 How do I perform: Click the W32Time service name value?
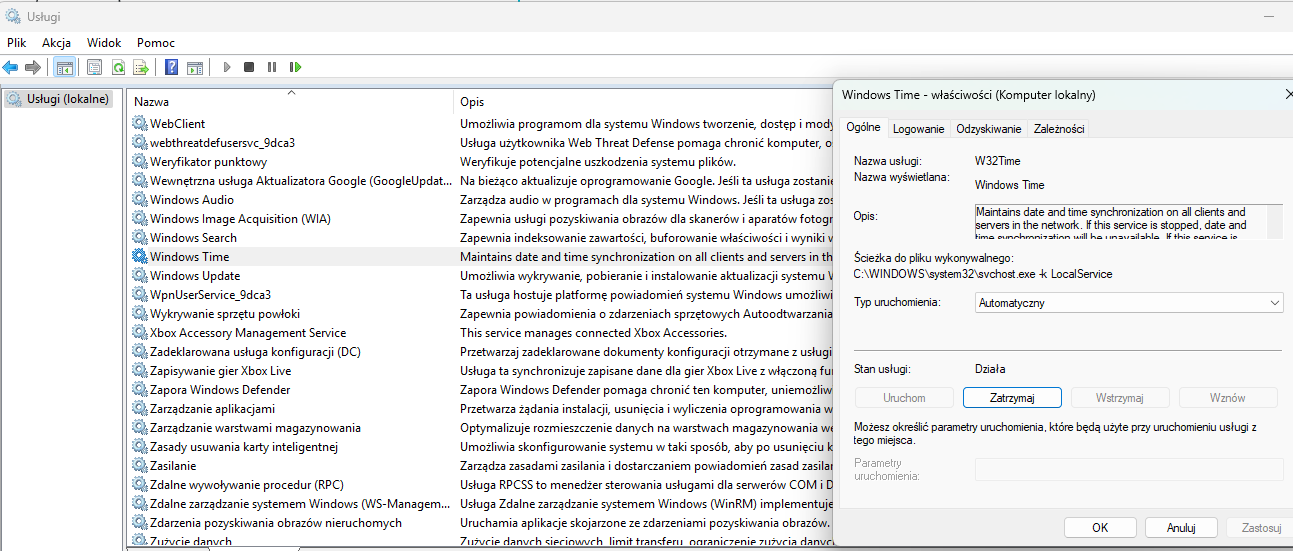coord(997,160)
